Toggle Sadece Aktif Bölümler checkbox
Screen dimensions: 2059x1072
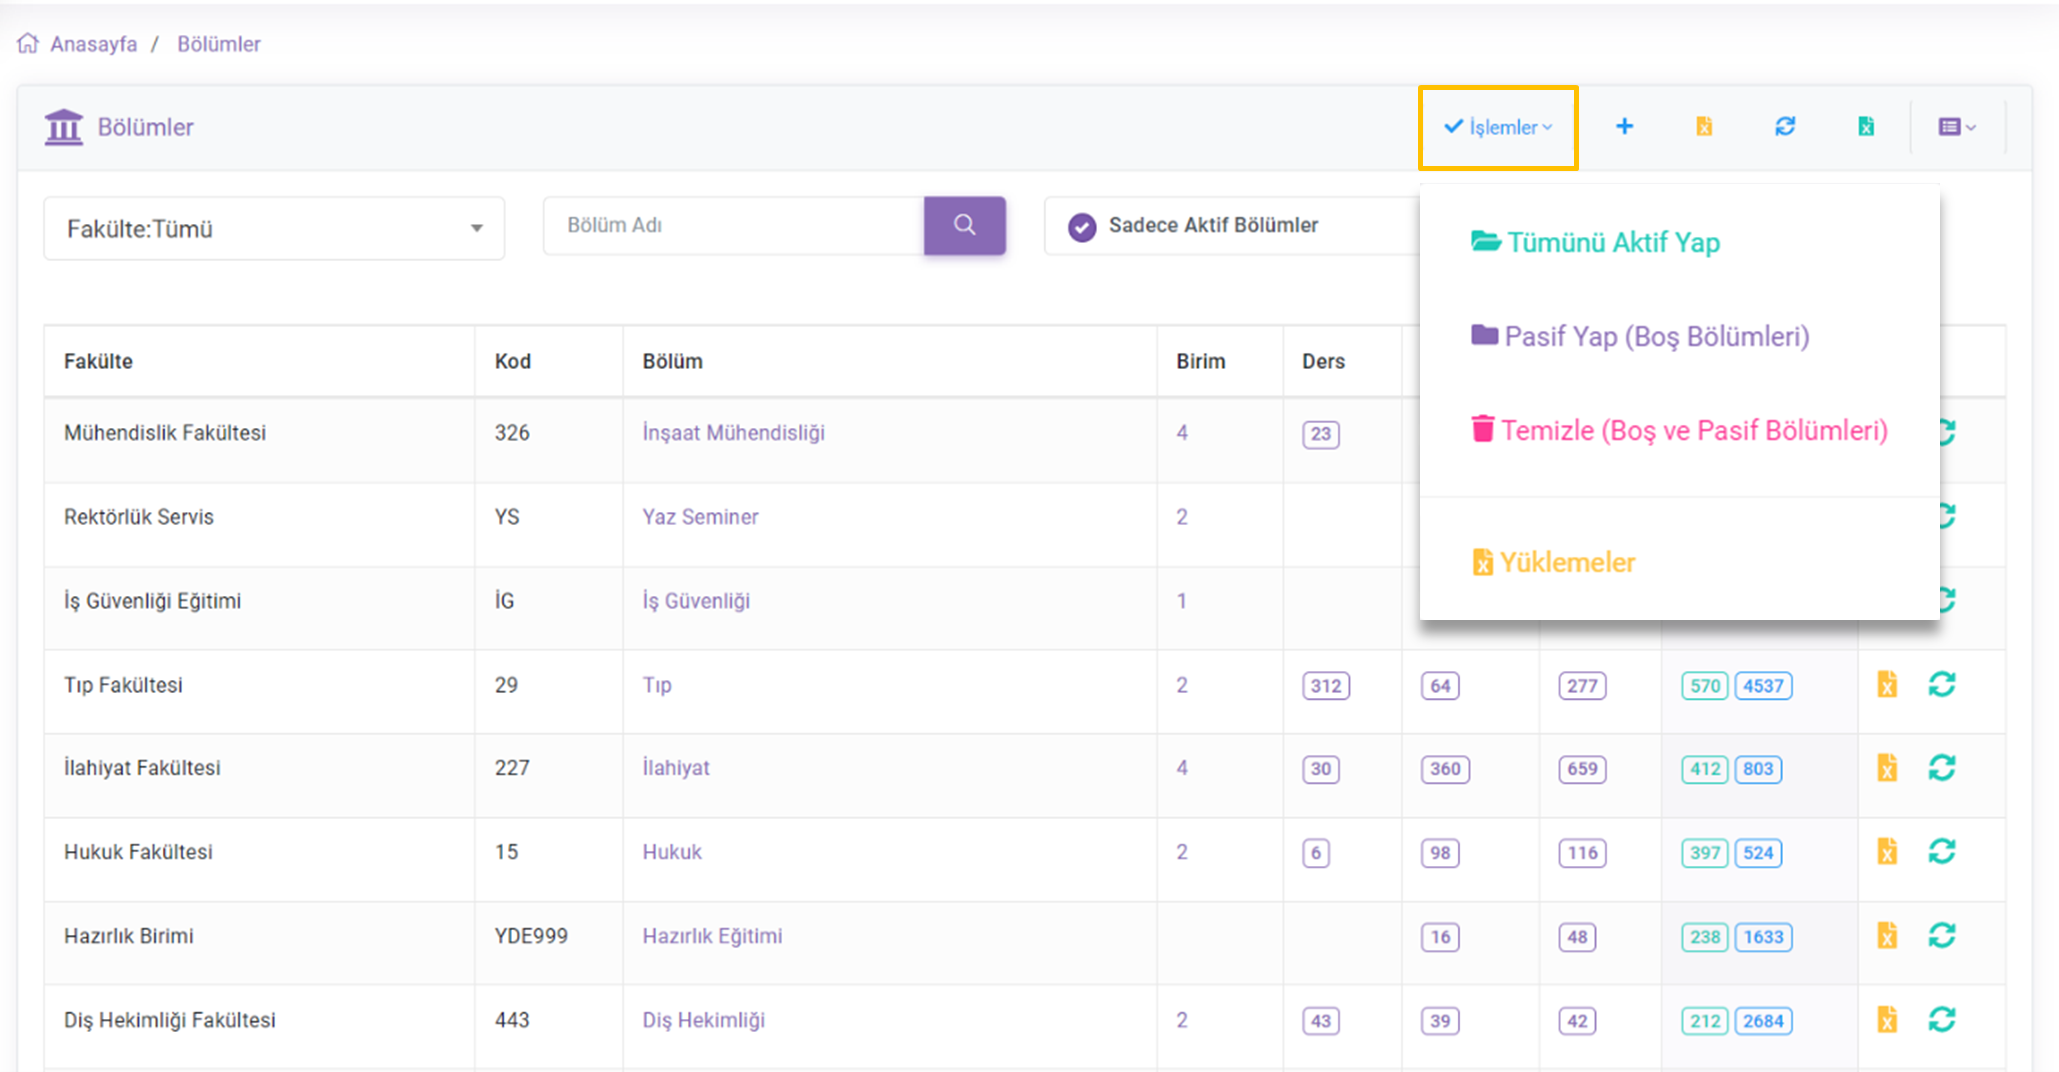pos(1082,227)
